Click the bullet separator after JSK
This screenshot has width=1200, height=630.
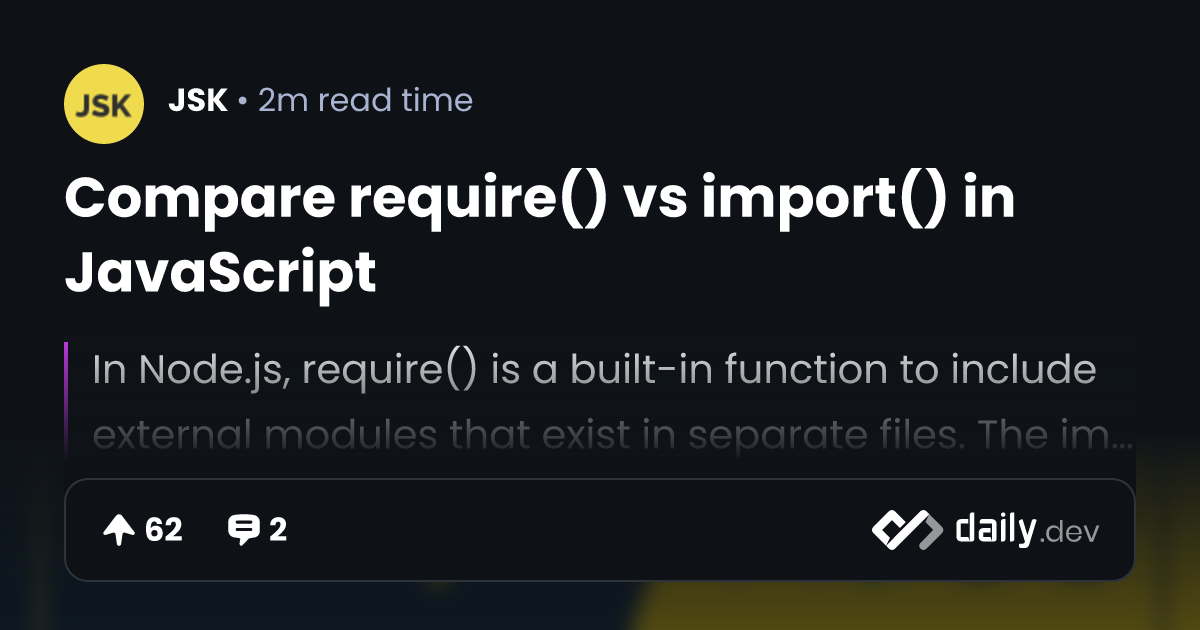point(243,101)
